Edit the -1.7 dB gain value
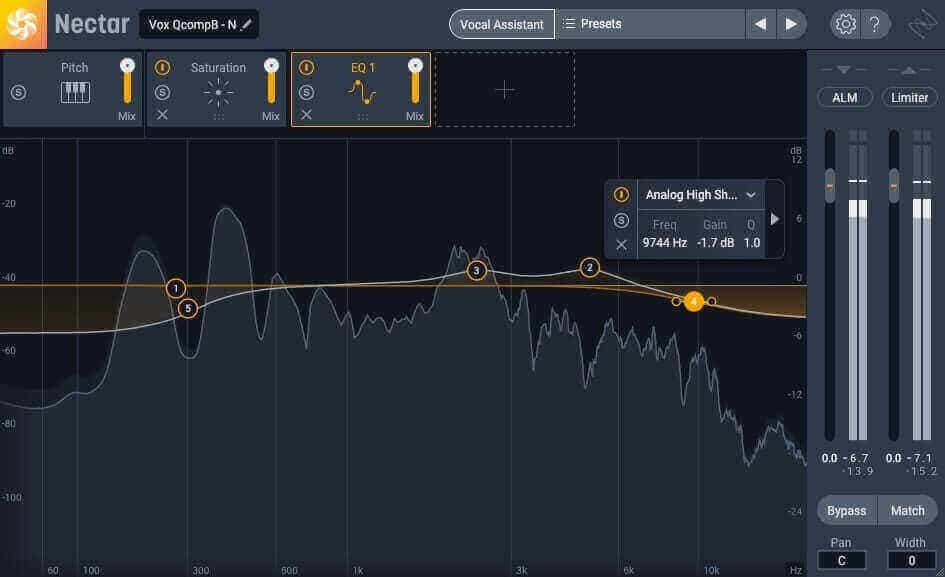Screen dimensions: 945x577 [715, 242]
